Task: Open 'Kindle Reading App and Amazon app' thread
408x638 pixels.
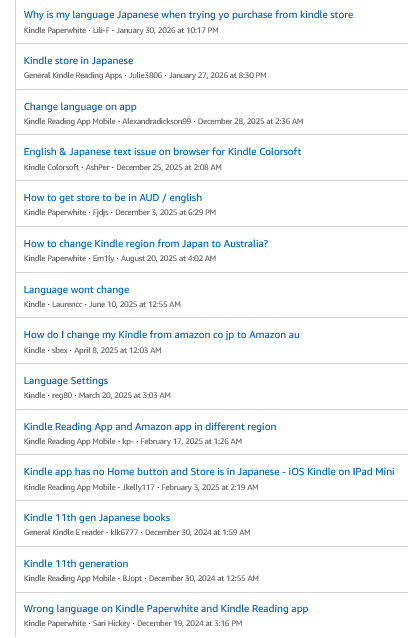Action: tap(150, 426)
